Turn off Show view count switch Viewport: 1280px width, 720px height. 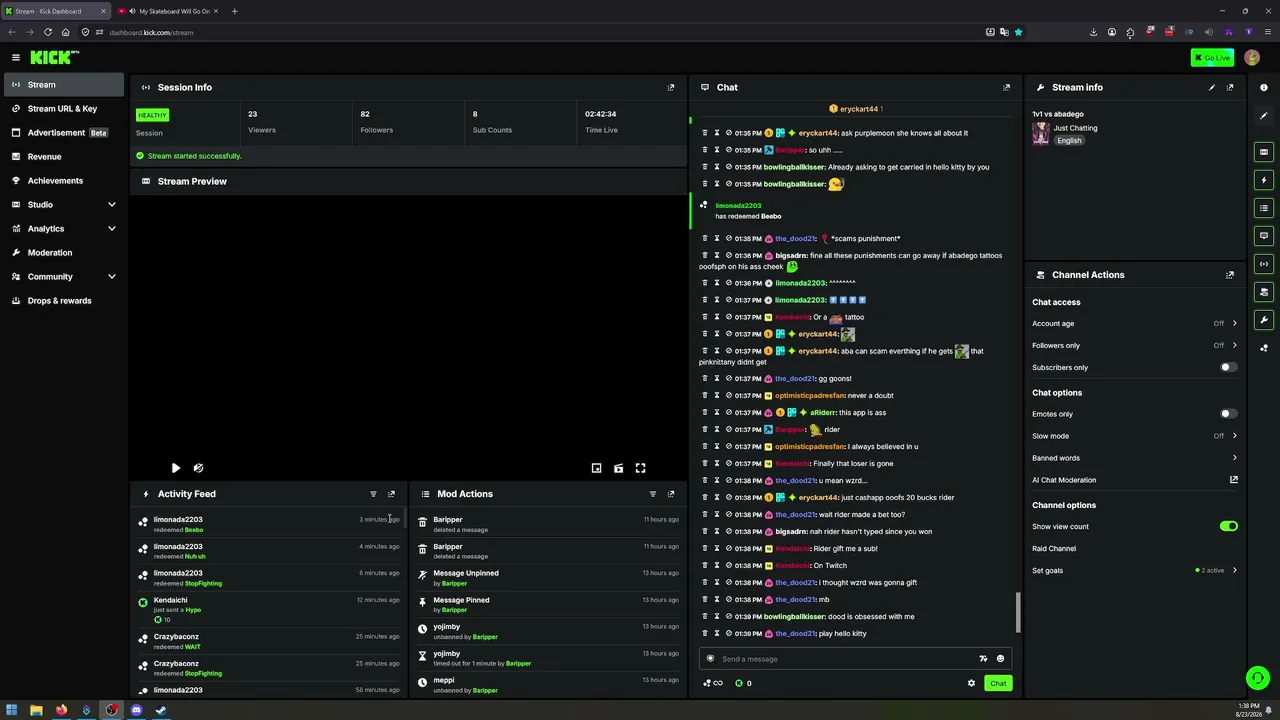point(1229,526)
